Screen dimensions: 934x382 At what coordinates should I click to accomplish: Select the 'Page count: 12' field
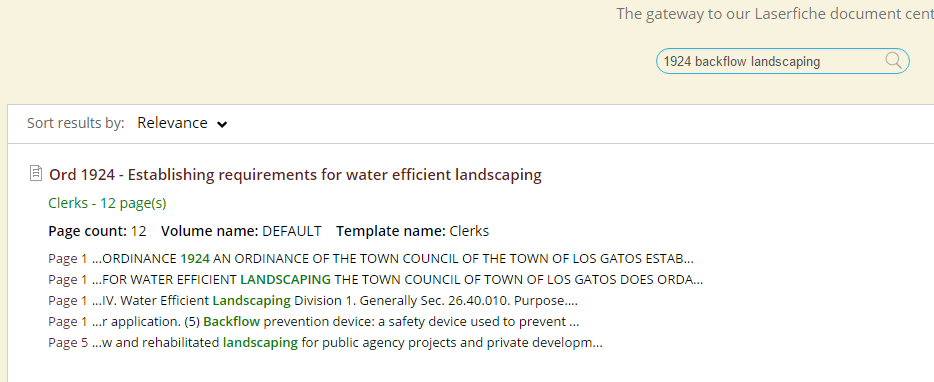click(97, 231)
